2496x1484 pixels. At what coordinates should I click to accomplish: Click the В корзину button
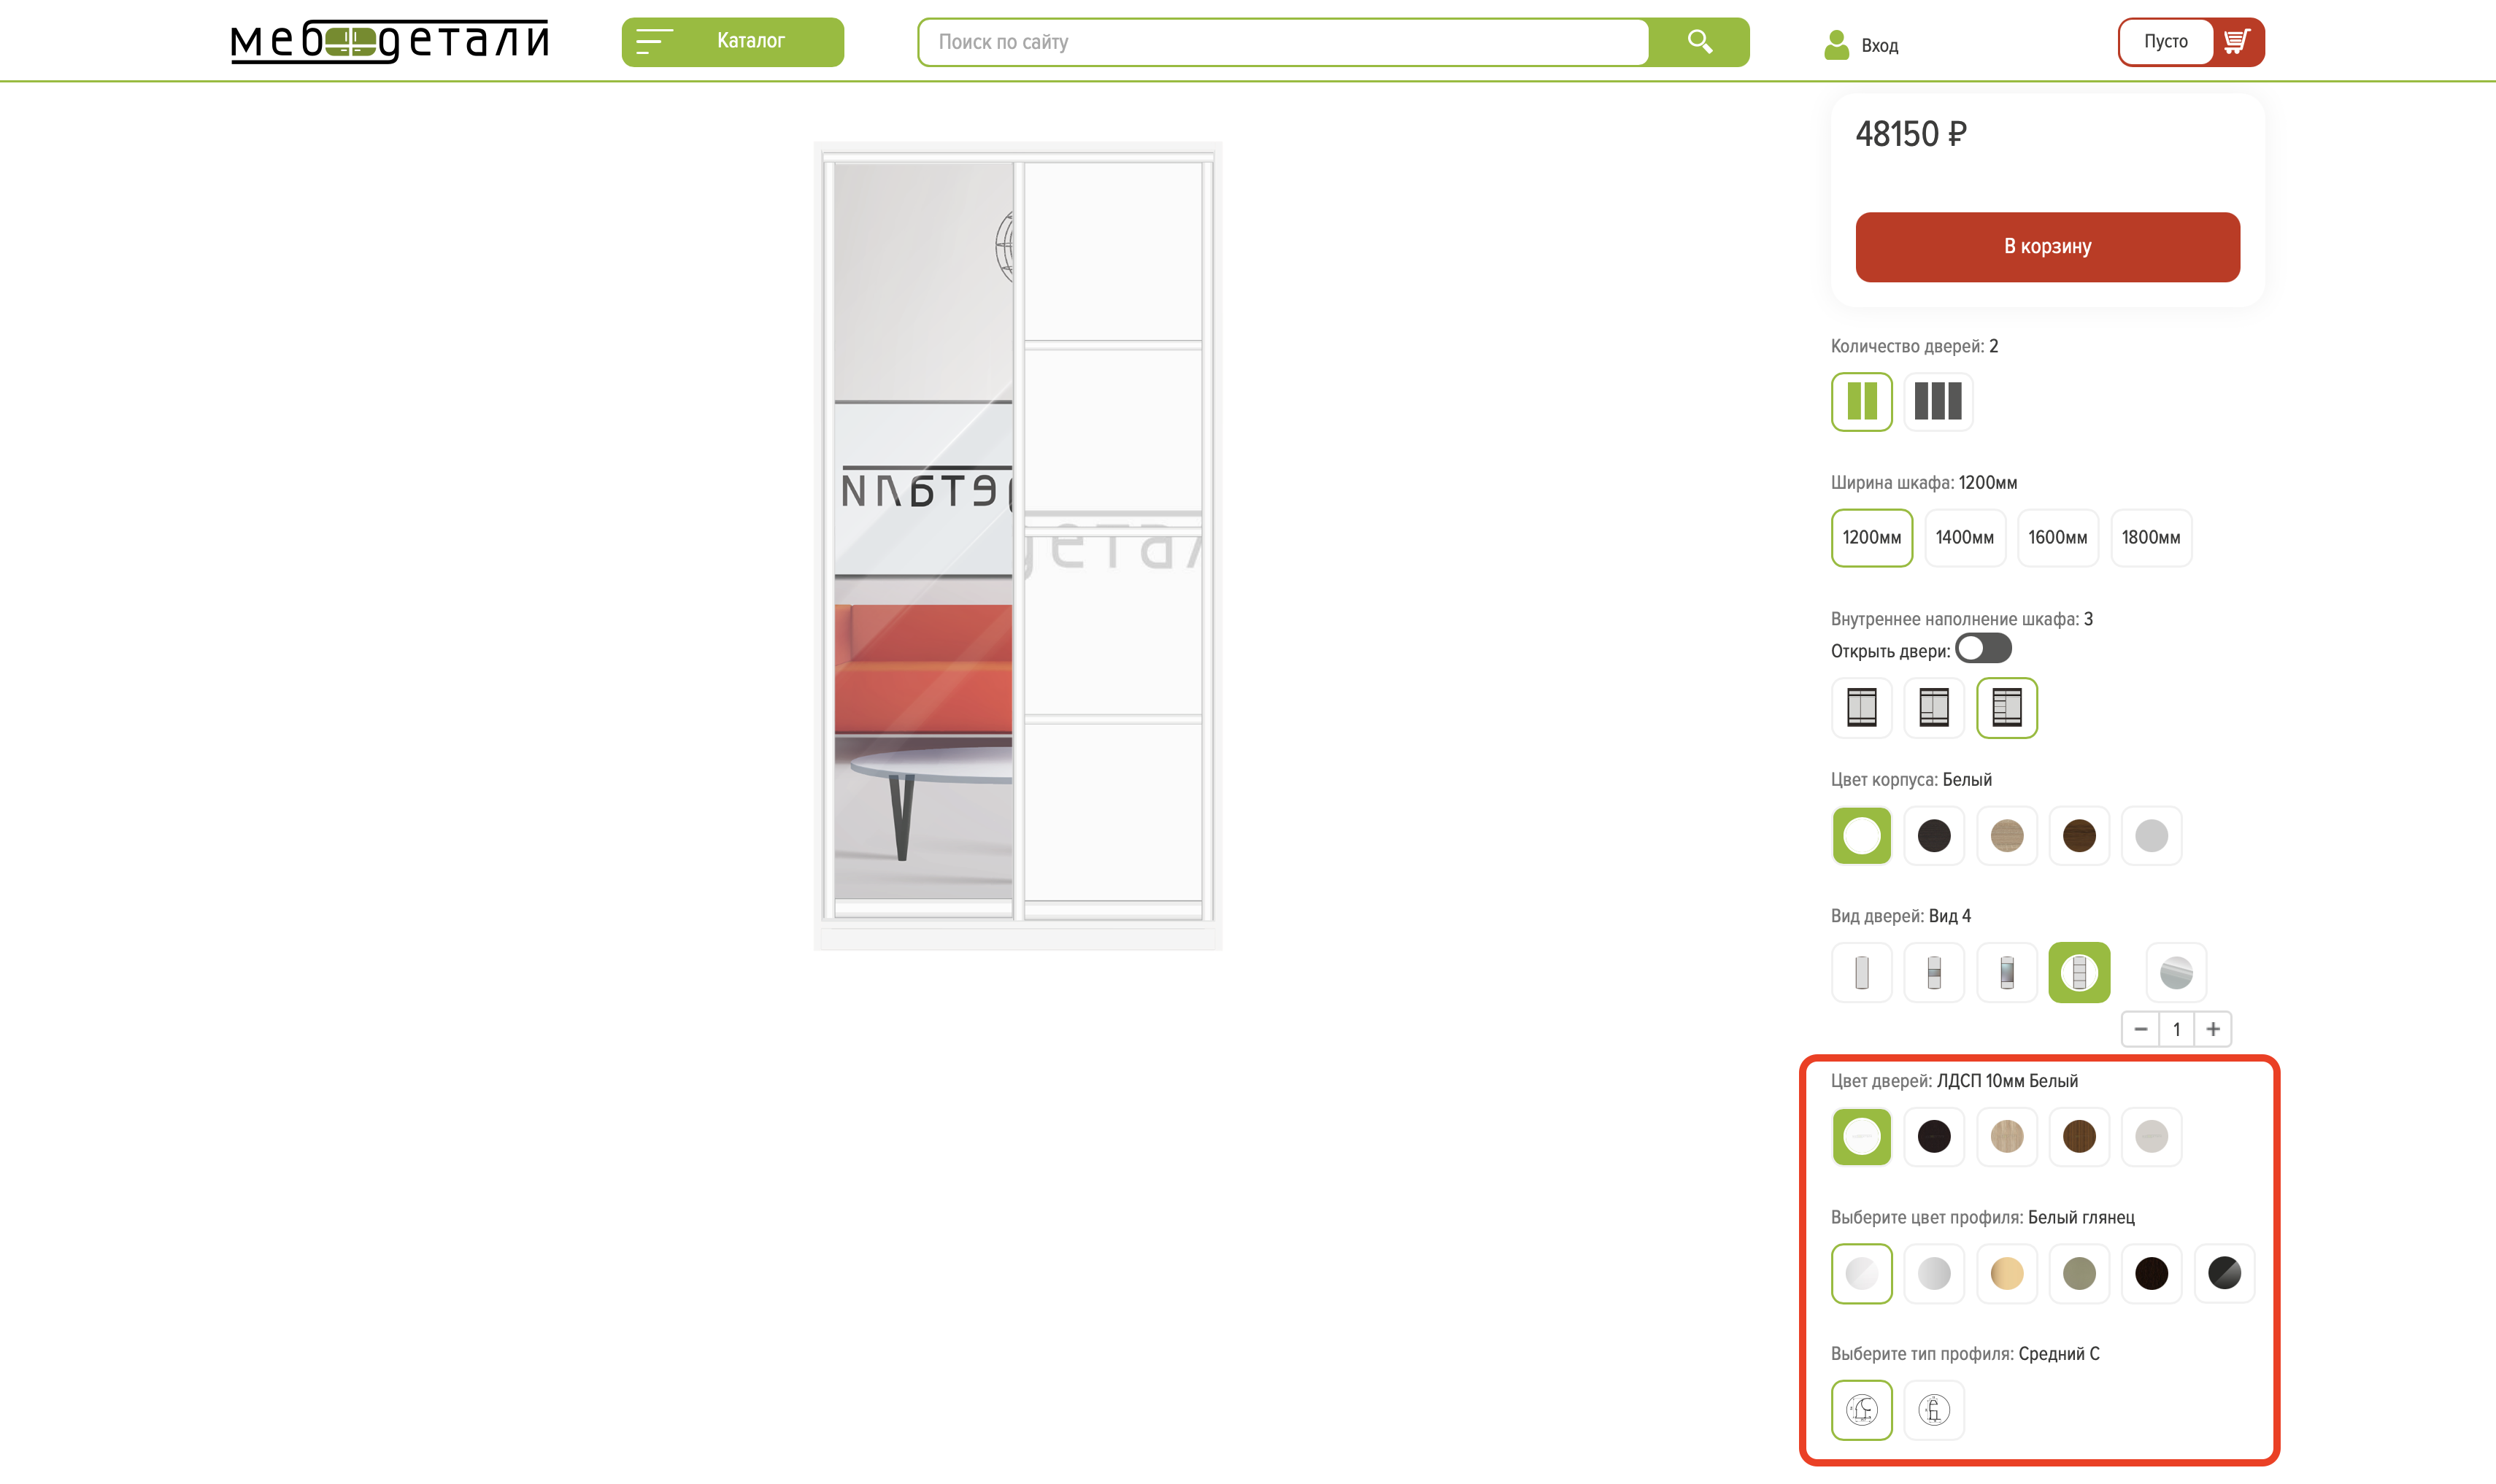(x=2047, y=246)
